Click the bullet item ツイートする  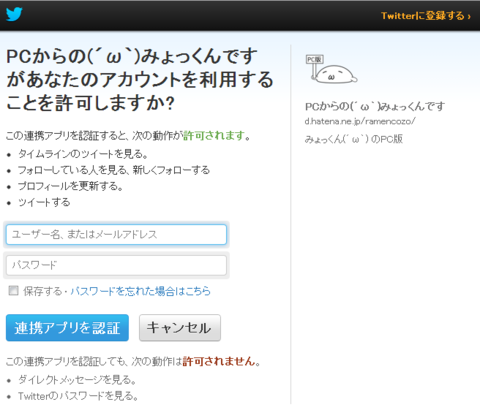click(44, 202)
